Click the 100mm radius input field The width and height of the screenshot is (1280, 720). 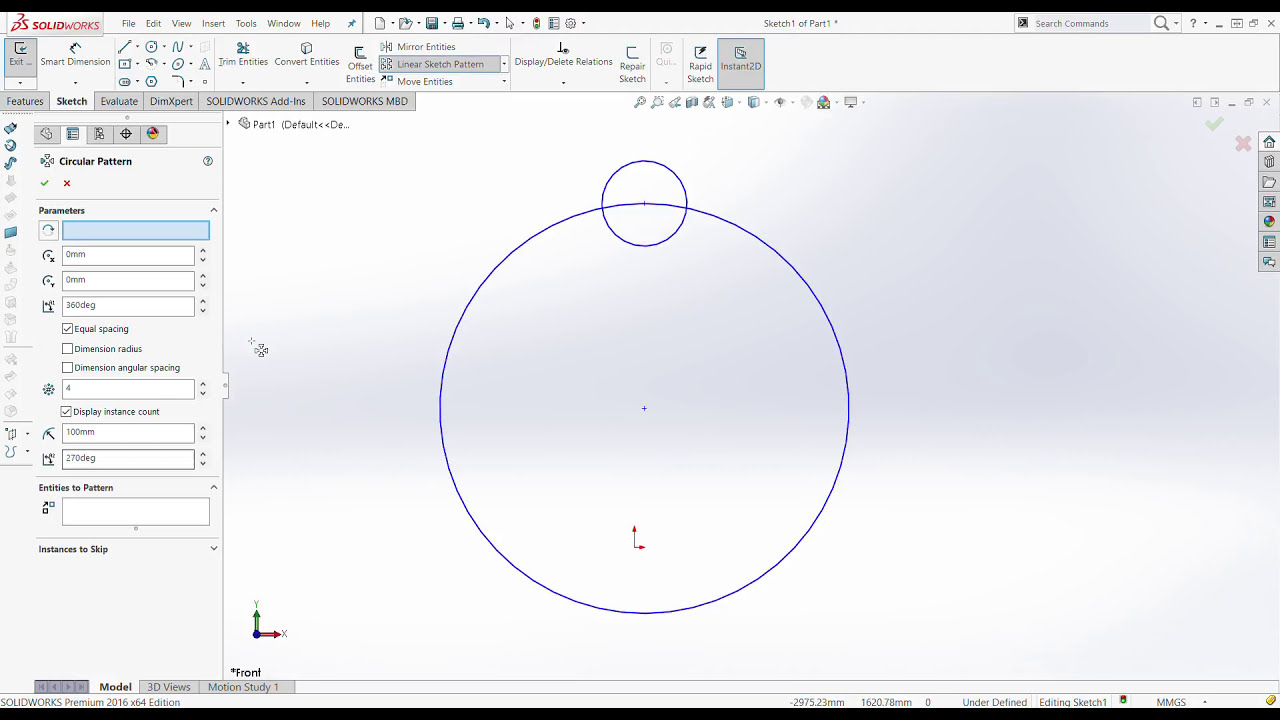(x=128, y=433)
